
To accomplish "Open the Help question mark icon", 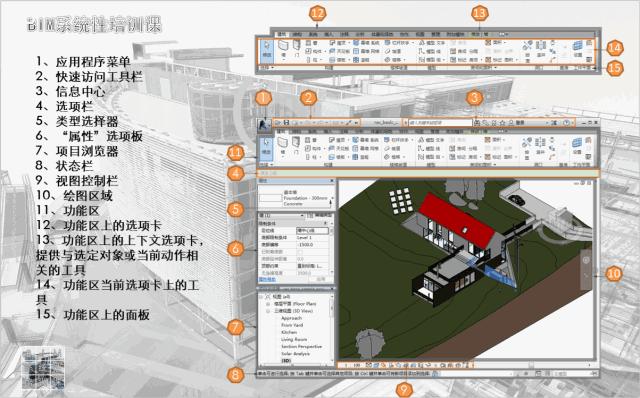I will click(x=567, y=122).
